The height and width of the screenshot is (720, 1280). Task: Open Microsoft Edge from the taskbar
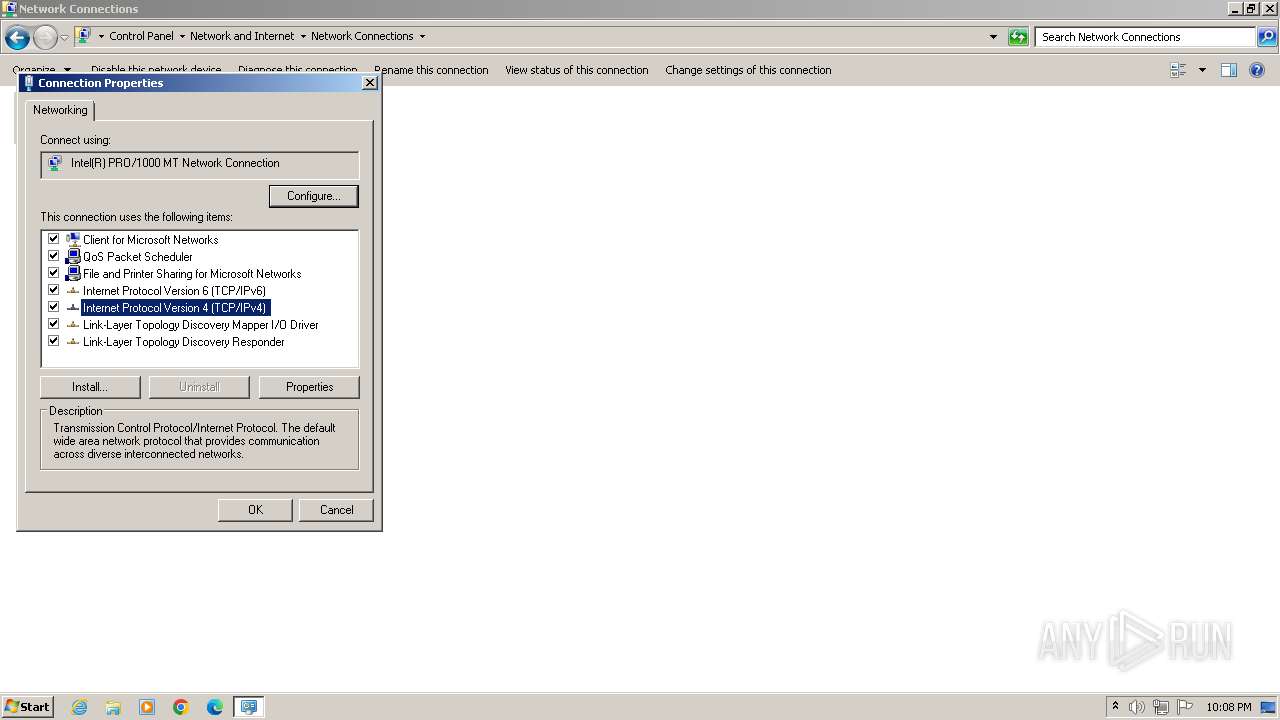pyautogui.click(x=215, y=707)
